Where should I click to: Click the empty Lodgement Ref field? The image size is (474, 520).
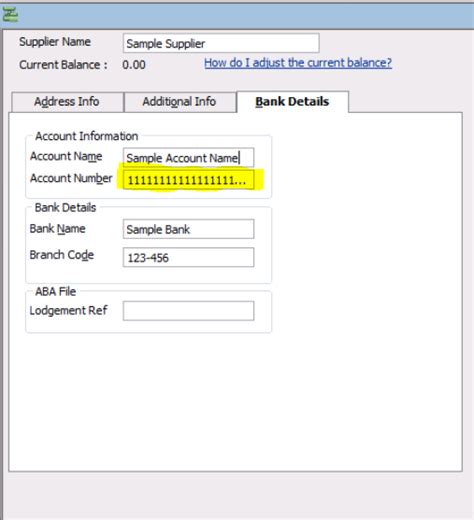pyautogui.click(x=188, y=311)
